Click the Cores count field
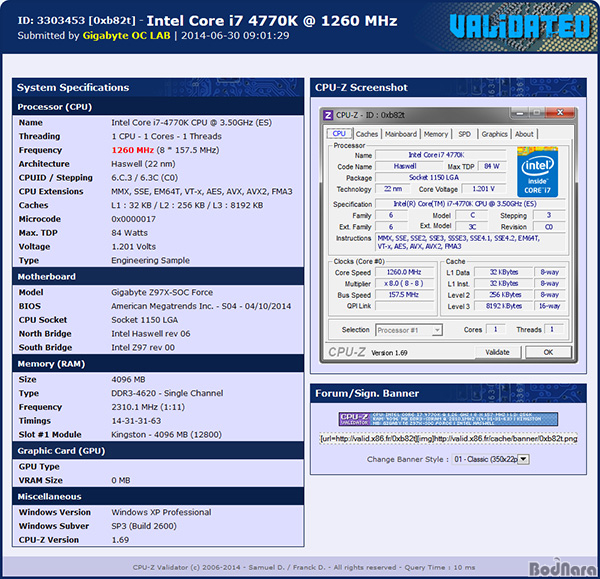 [x=496, y=329]
